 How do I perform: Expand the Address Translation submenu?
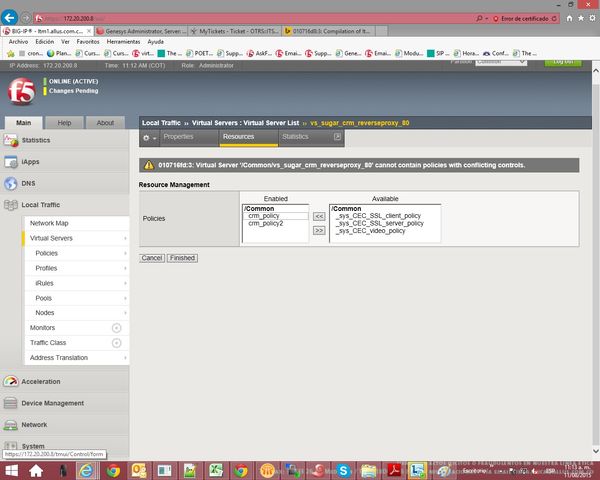(125, 358)
